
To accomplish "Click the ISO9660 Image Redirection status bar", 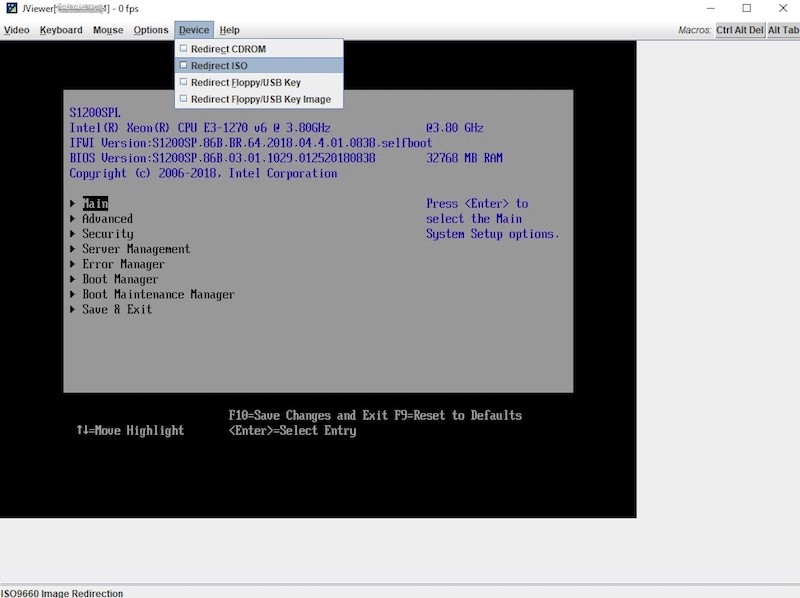I will pyautogui.click(x=60, y=590).
